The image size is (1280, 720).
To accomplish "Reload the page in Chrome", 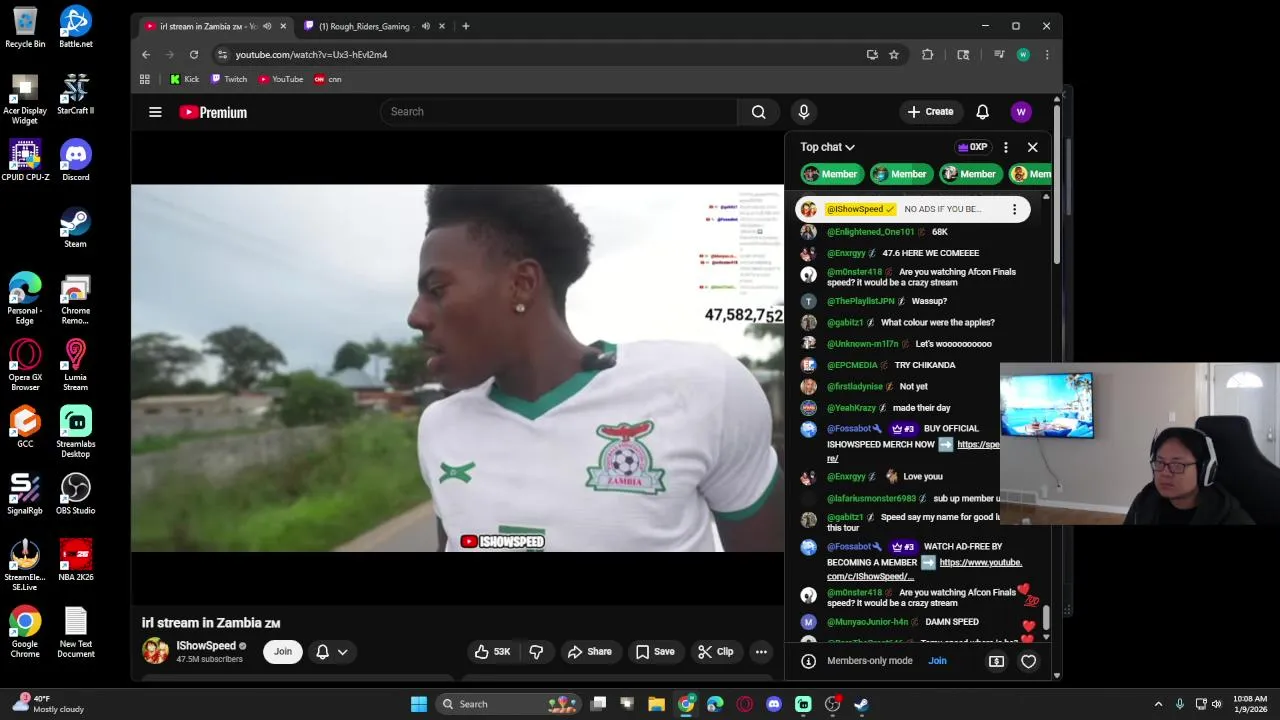I will 194,55.
